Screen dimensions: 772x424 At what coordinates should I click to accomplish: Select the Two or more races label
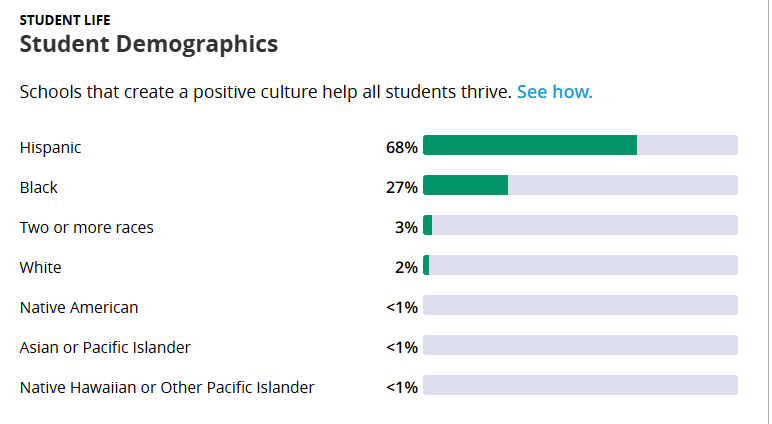87,228
